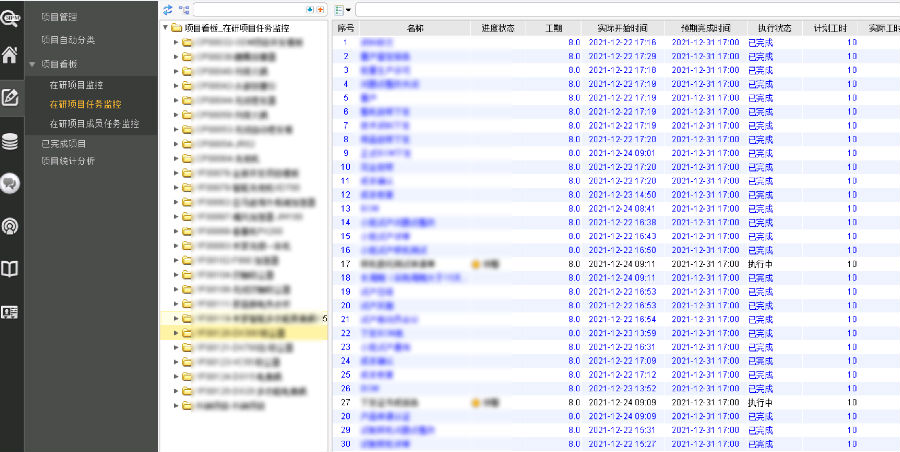Open the home icon in left sidebar
Image resolution: width=900 pixels, height=452 pixels.
10,55
